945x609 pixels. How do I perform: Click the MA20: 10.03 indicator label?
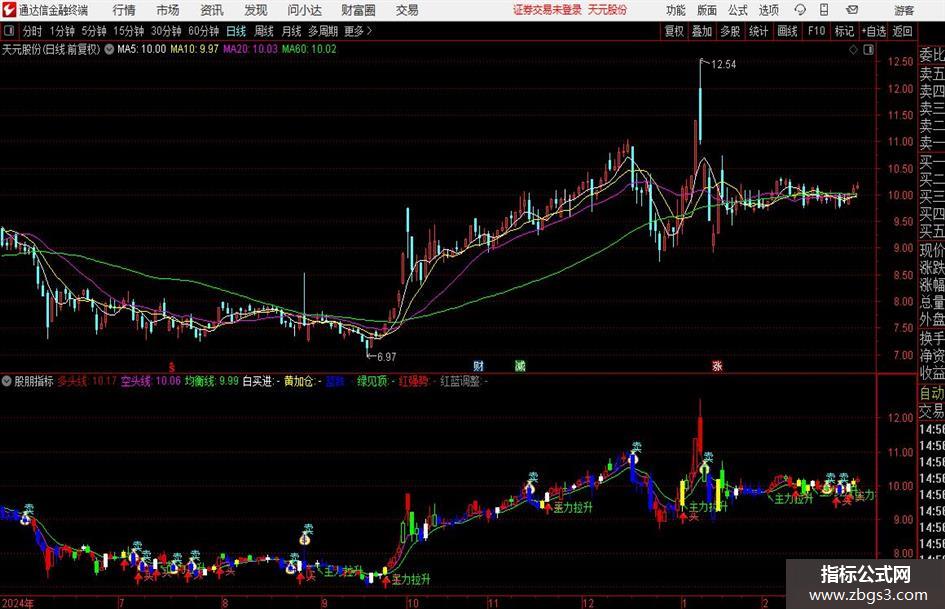pos(250,49)
